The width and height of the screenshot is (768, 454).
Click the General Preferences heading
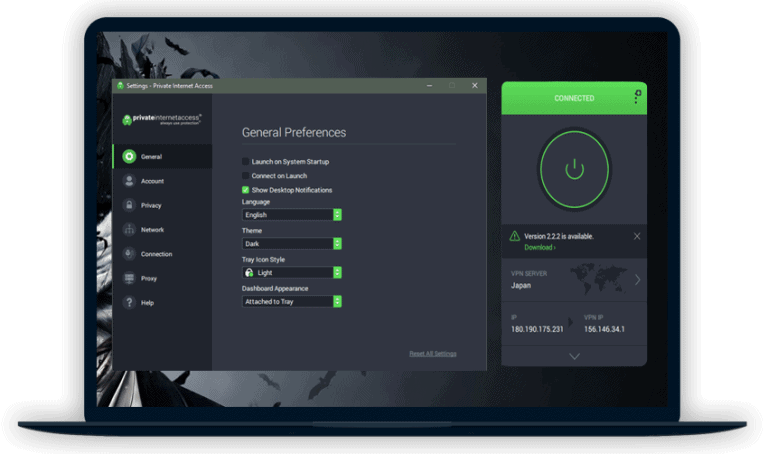pos(294,132)
